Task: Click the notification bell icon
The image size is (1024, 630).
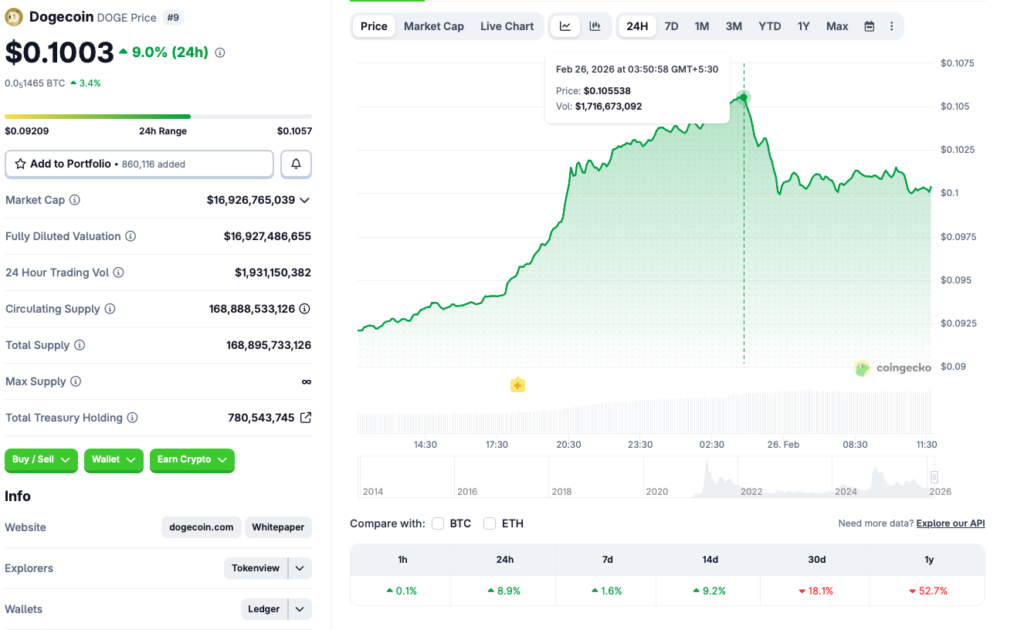Action: 295,163
